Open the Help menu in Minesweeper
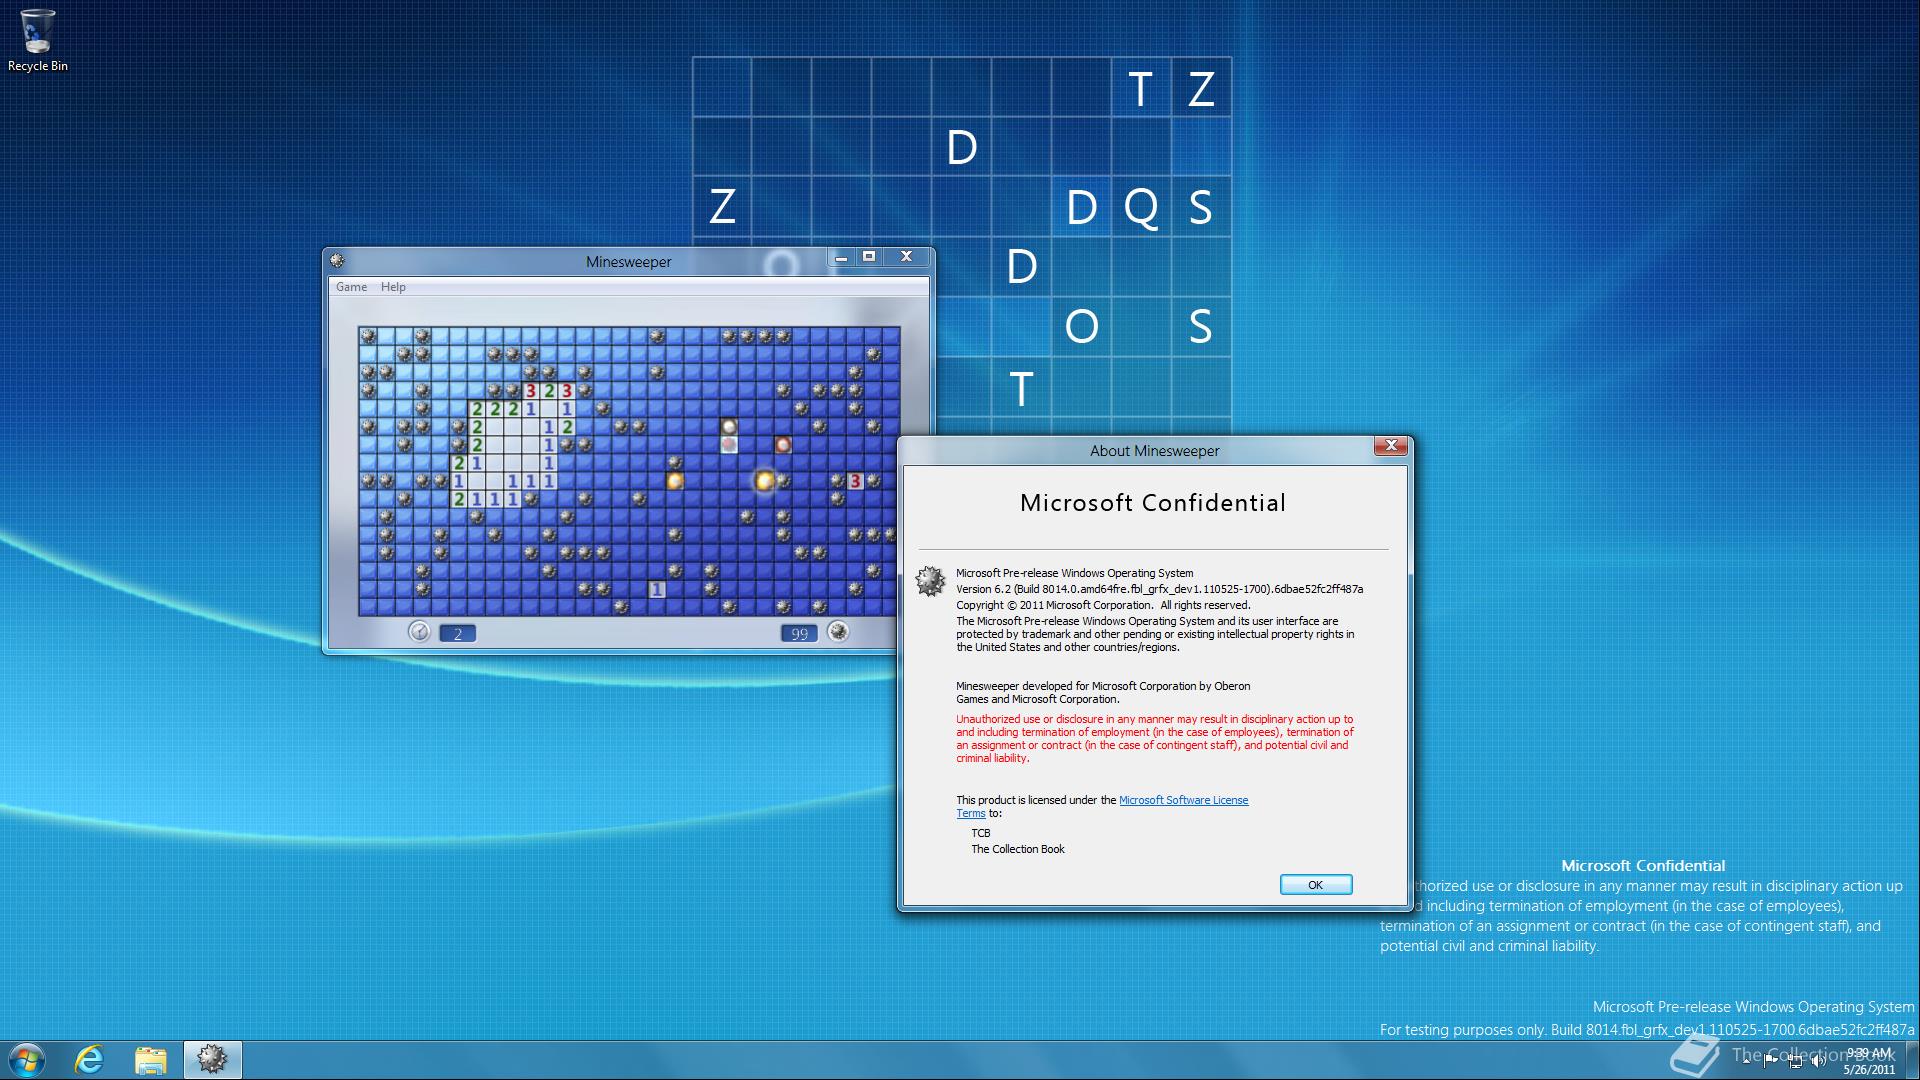This screenshot has width=1920, height=1080. pos(393,287)
